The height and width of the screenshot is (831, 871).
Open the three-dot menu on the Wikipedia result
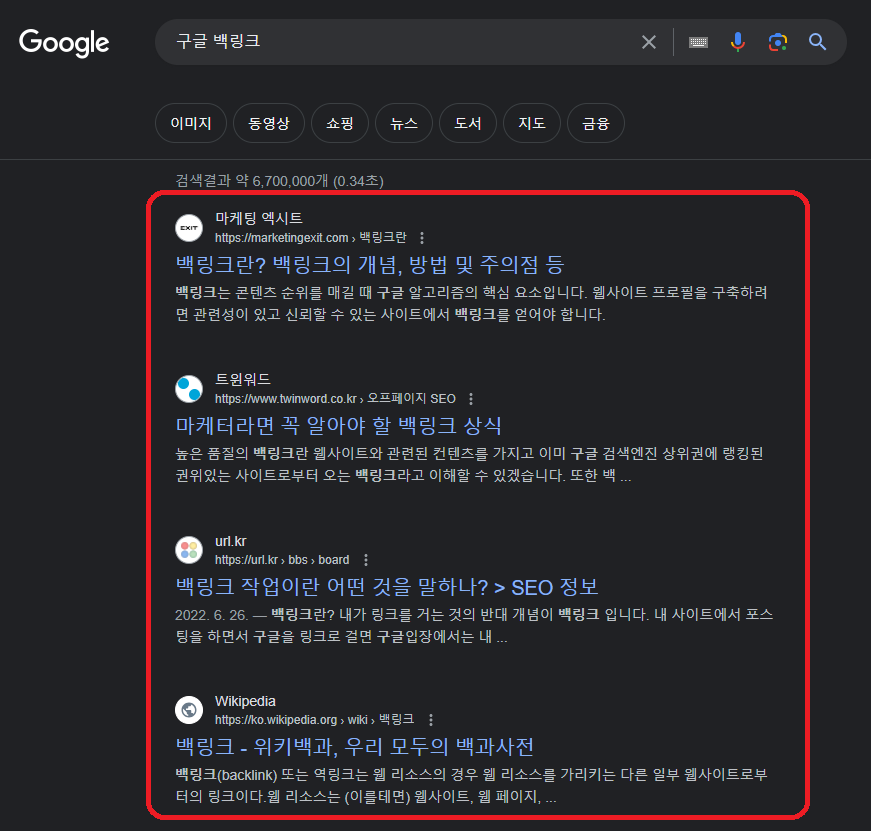(x=430, y=718)
